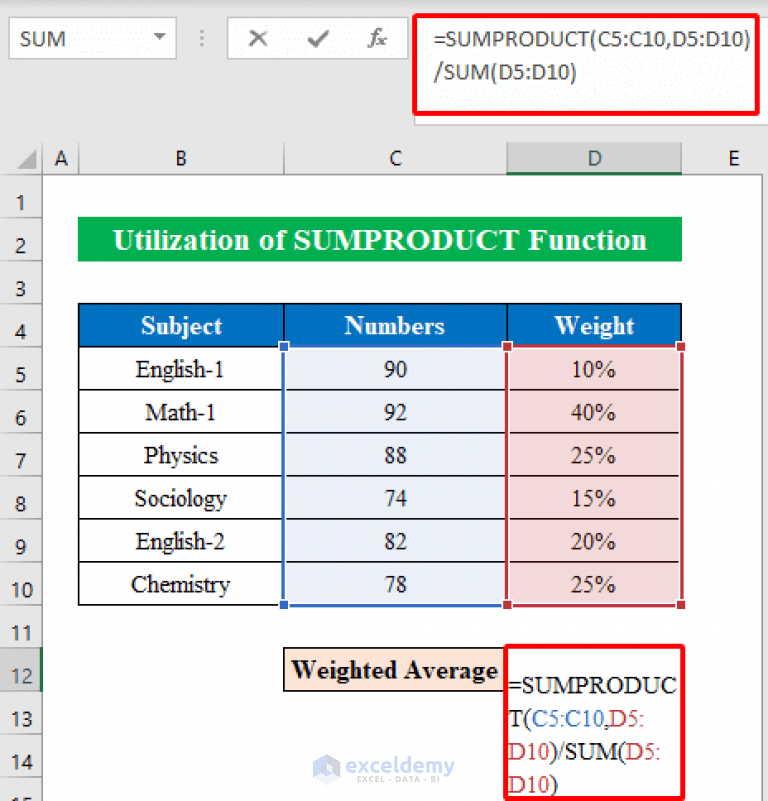The image size is (768, 801).
Task: Cancel the formula entry with X icon
Action: (258, 38)
